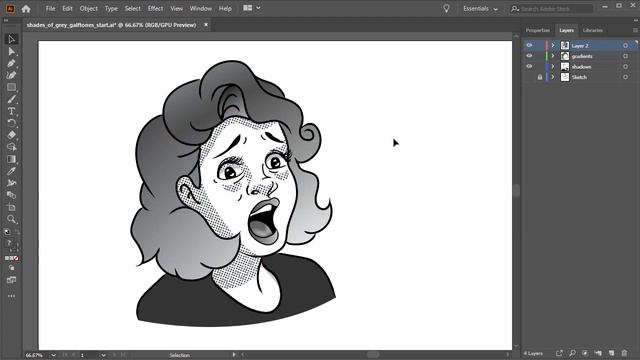Expand the shadows layer chevron
Screen dimensions: 640x360
click(x=553, y=66)
